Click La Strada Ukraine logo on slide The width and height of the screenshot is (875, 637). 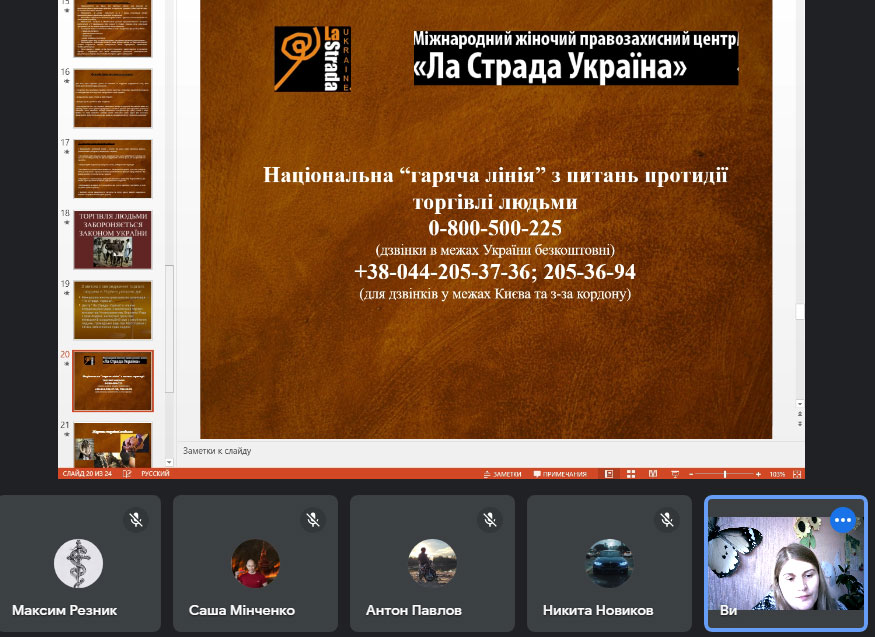click(x=312, y=59)
